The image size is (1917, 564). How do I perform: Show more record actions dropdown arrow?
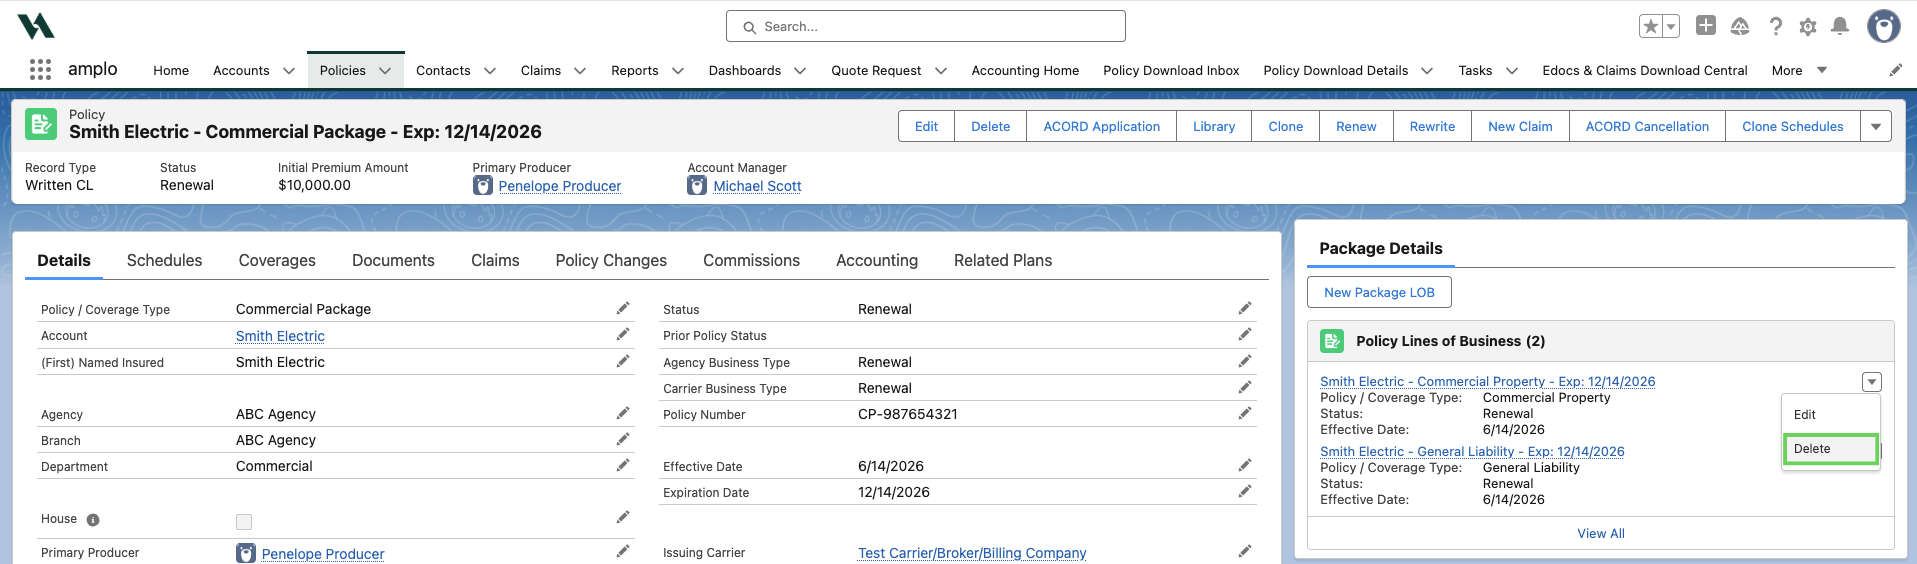coord(1876,126)
